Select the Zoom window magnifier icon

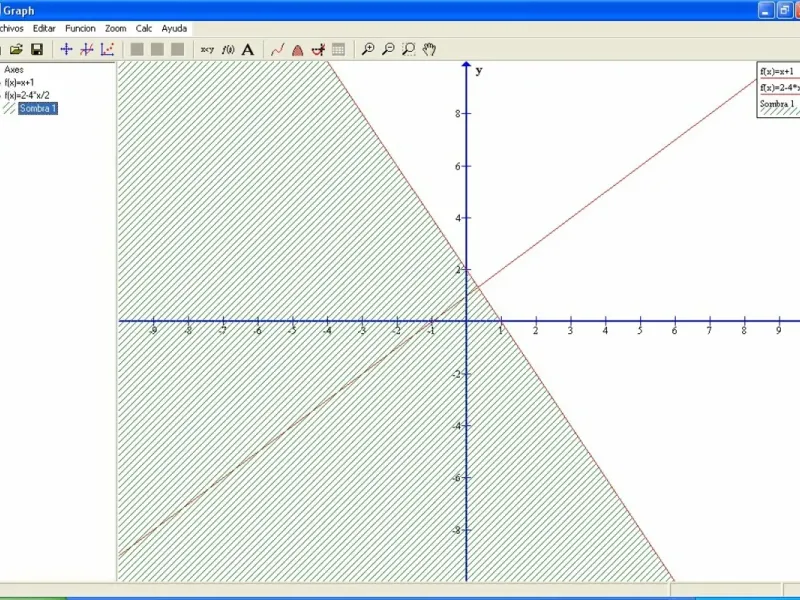[409, 49]
